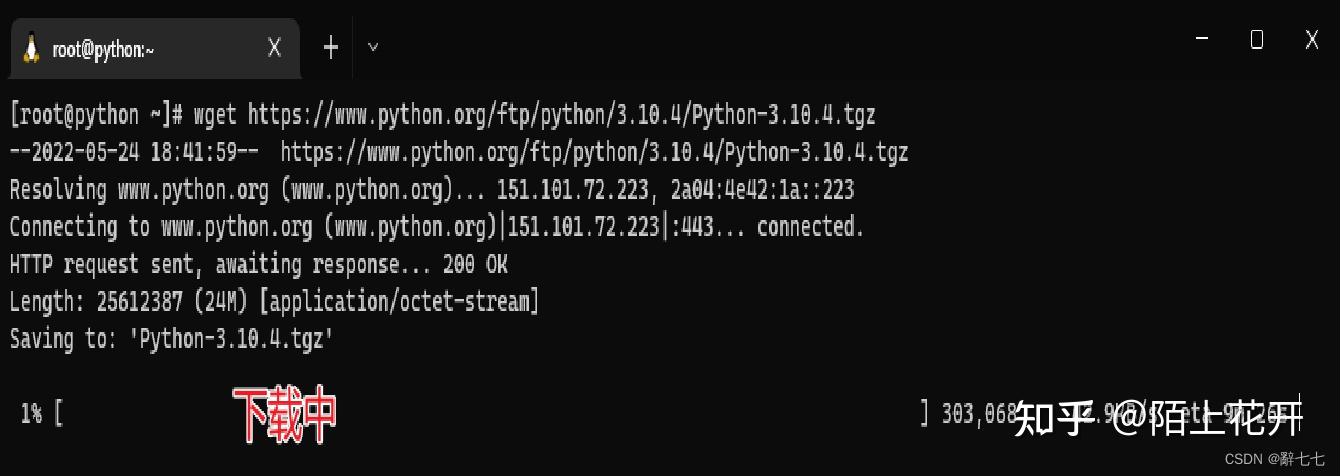Click the Tux penguin icon in tab

click(32, 48)
